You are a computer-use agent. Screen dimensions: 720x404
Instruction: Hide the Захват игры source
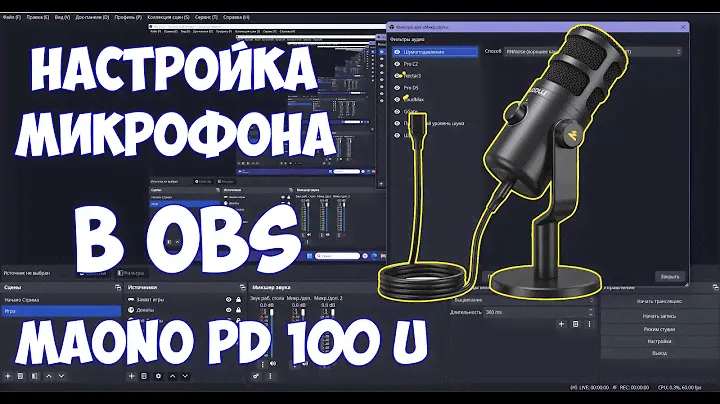tap(229, 299)
